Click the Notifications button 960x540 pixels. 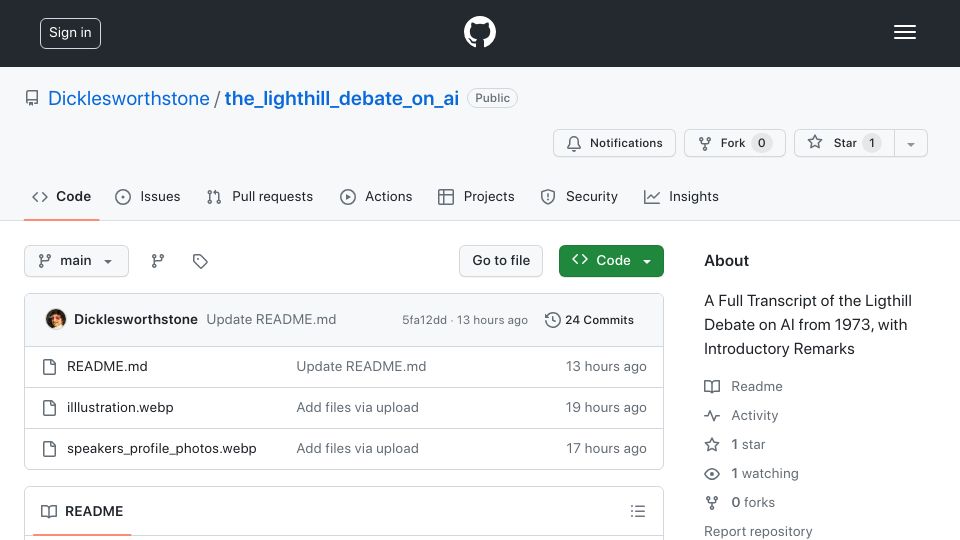coord(614,143)
